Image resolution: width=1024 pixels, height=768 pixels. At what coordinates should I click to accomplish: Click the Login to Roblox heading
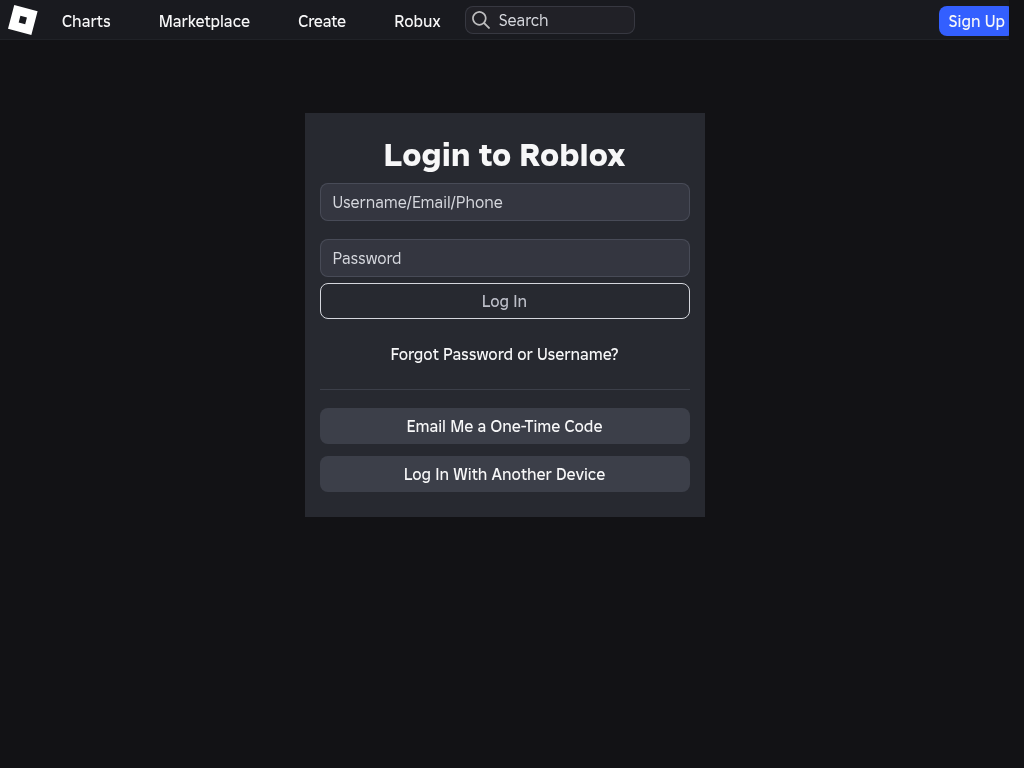[x=504, y=155]
